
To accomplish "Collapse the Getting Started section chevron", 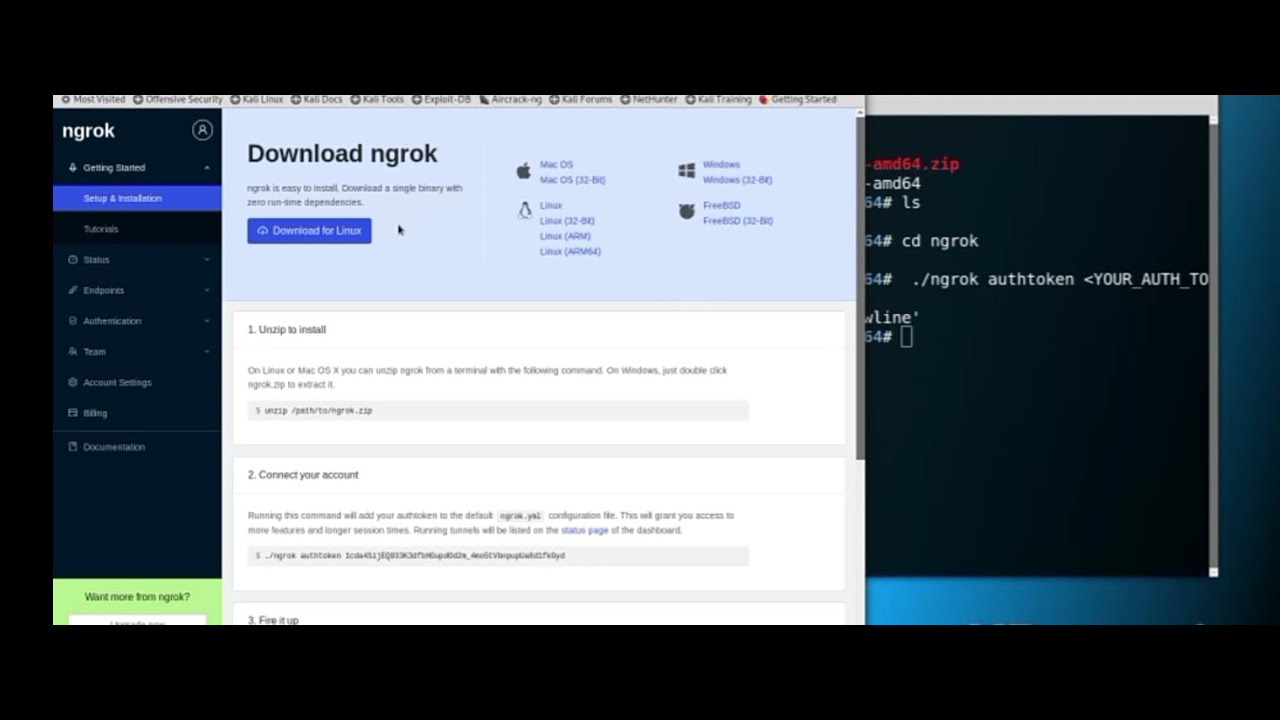I will click(207, 168).
